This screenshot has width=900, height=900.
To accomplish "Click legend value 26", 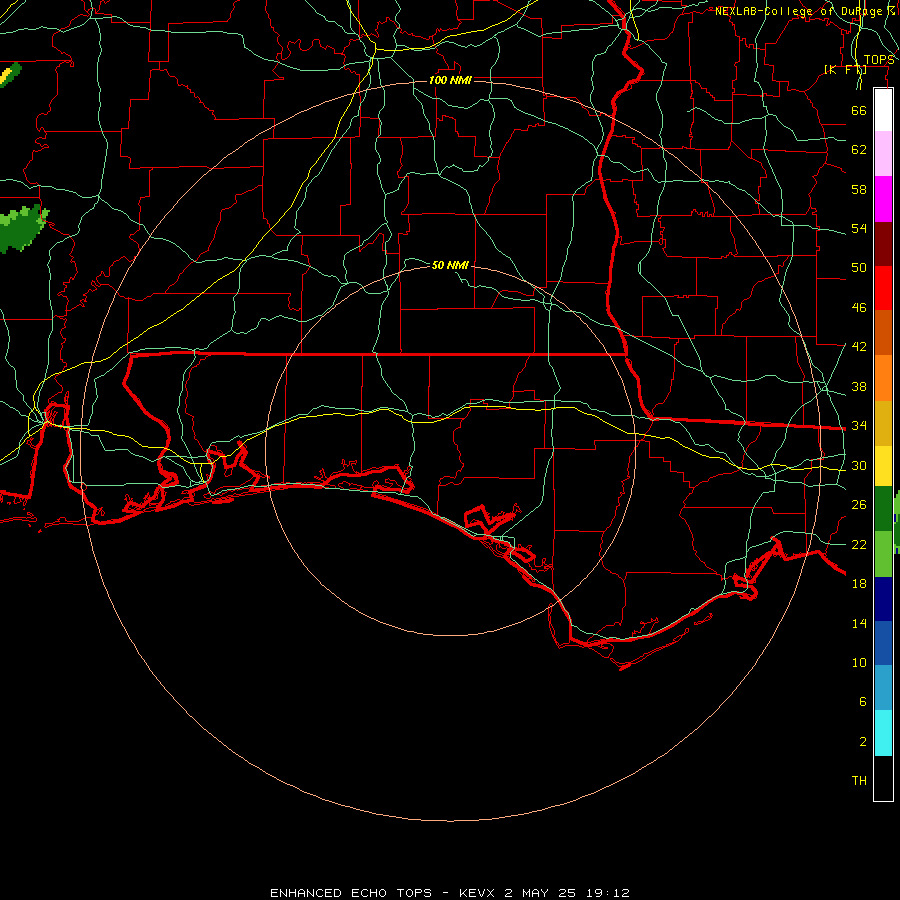I will pyautogui.click(x=859, y=505).
